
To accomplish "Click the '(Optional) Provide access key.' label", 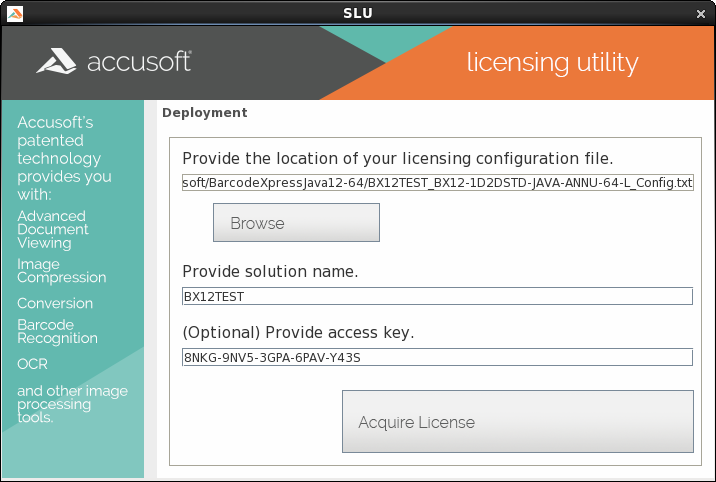I will [298, 332].
